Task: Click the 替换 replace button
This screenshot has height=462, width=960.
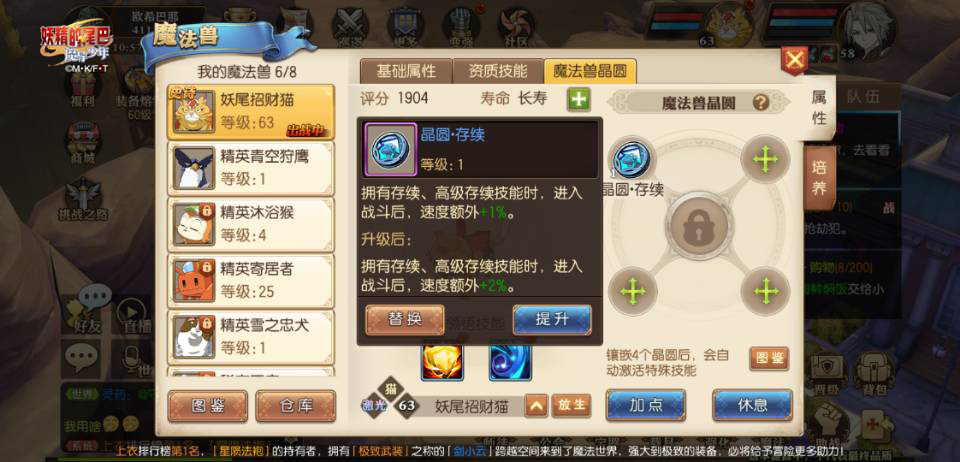Action: pos(405,319)
